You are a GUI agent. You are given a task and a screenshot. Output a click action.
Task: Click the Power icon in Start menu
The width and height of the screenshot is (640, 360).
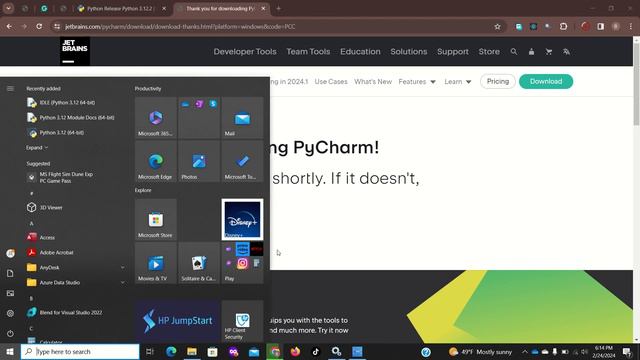click(10, 333)
